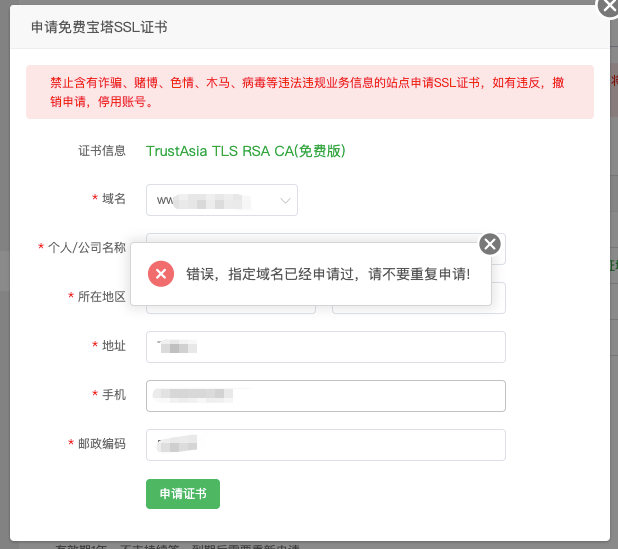
Task: Click into the 手机 phone number field
Action: [325, 396]
